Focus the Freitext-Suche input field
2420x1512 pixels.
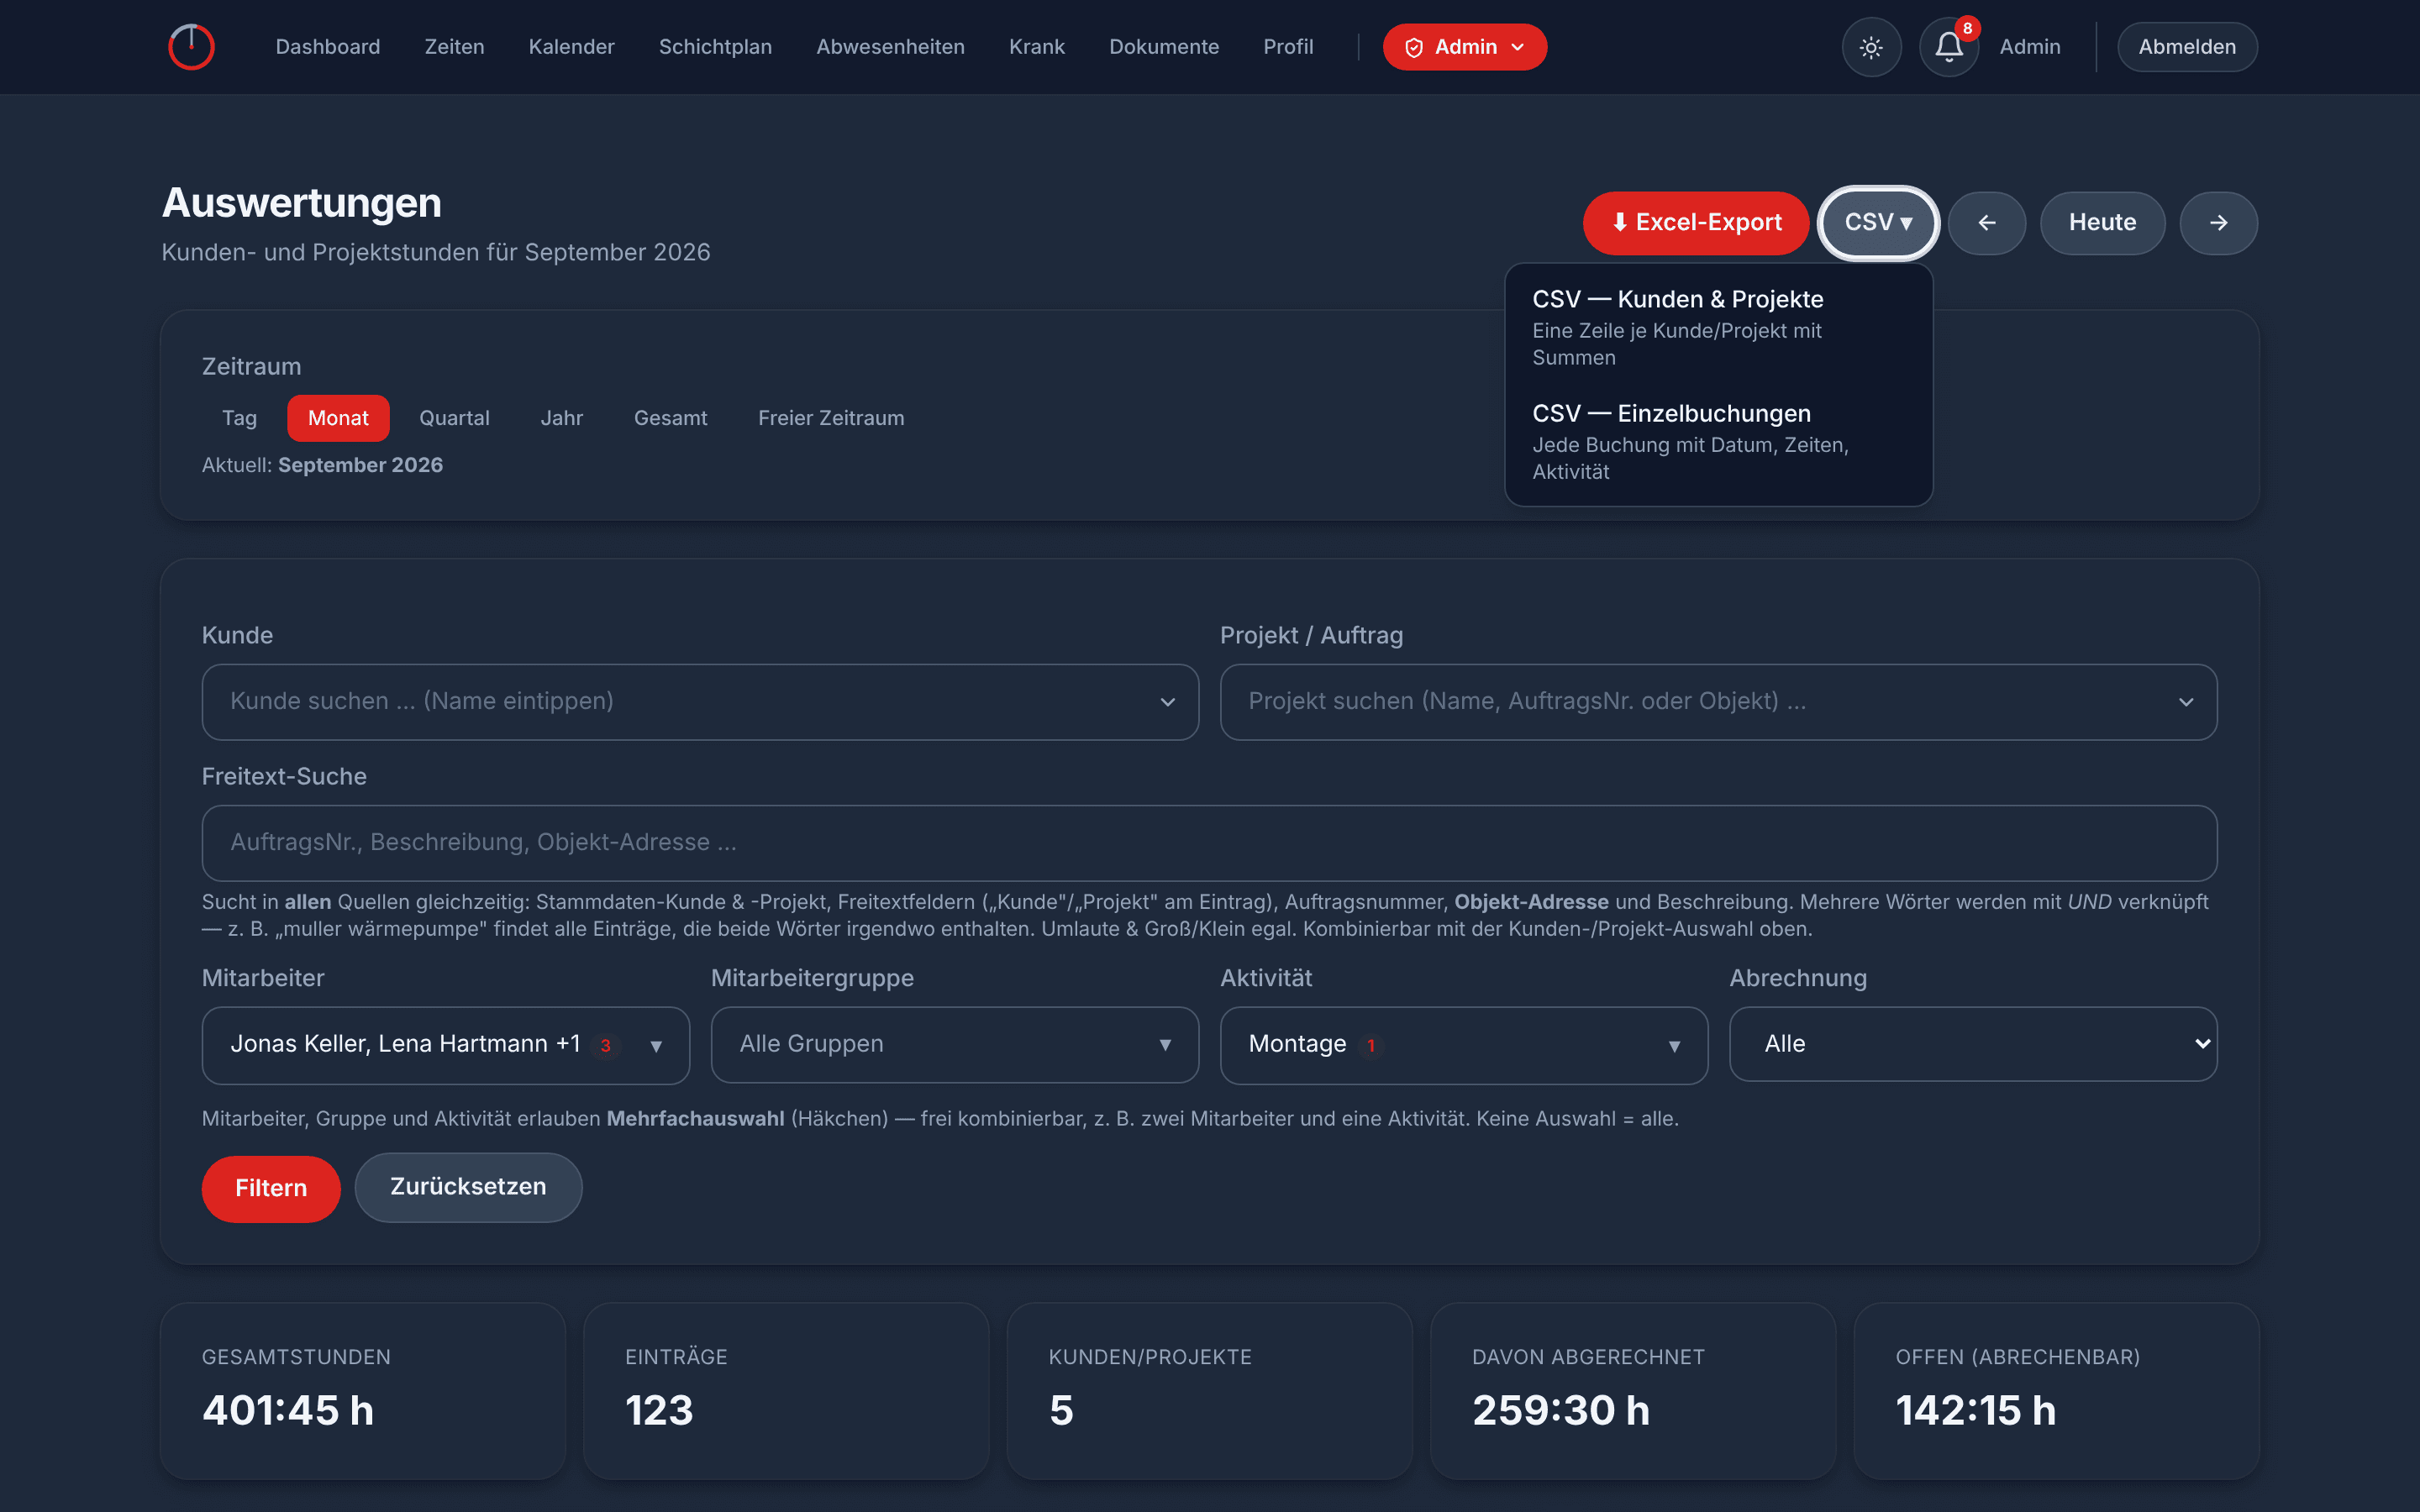click(1209, 843)
